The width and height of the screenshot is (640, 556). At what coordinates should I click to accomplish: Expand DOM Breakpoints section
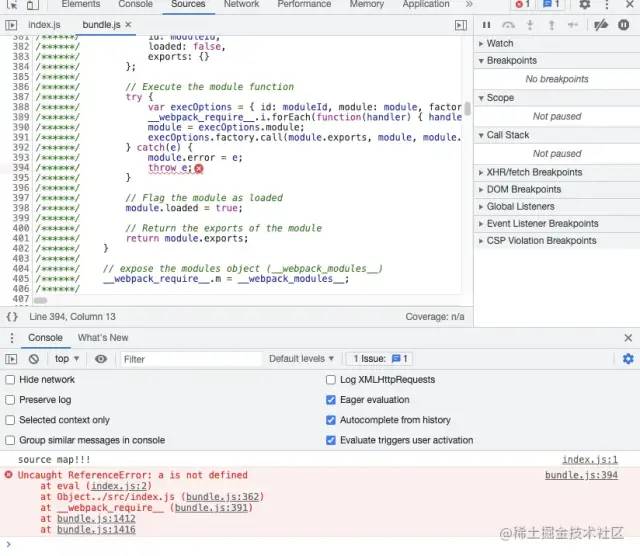(557, 189)
